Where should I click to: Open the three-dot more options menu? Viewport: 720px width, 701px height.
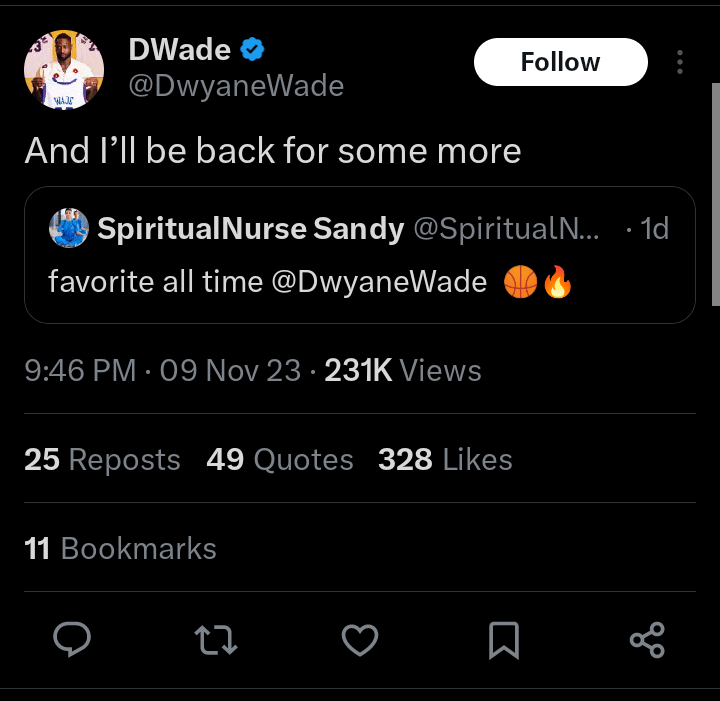(x=679, y=62)
